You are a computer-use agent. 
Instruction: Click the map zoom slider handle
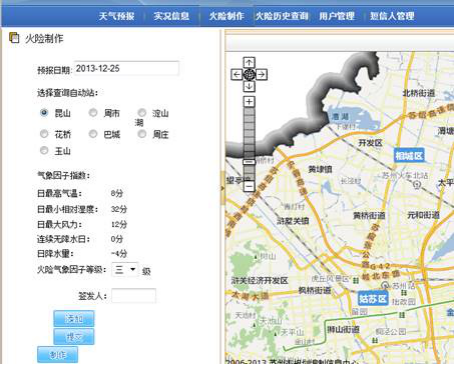249,162
